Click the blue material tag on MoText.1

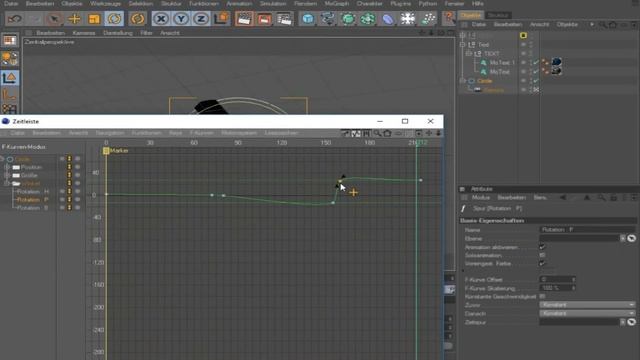click(x=556, y=62)
